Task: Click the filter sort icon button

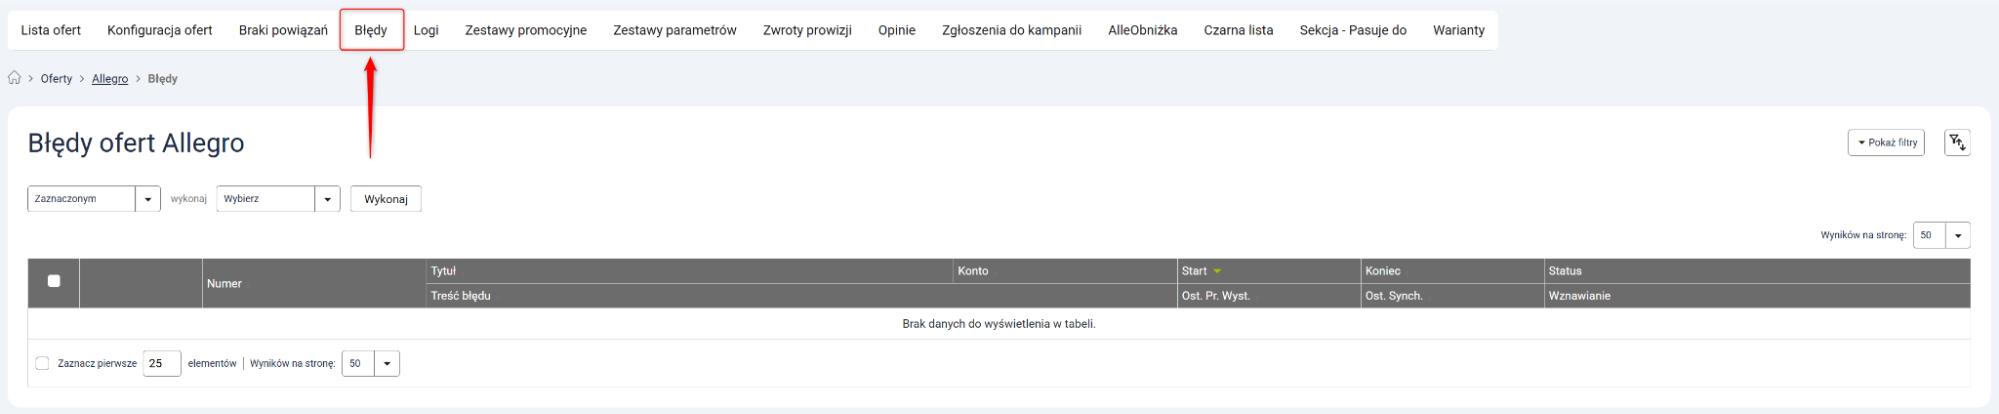Action: click(1956, 143)
